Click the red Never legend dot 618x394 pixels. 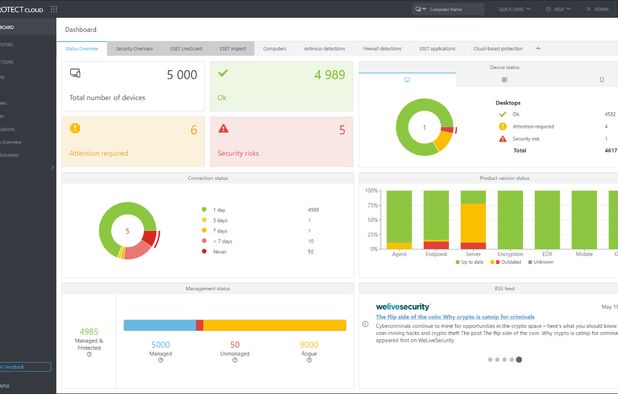(x=204, y=251)
